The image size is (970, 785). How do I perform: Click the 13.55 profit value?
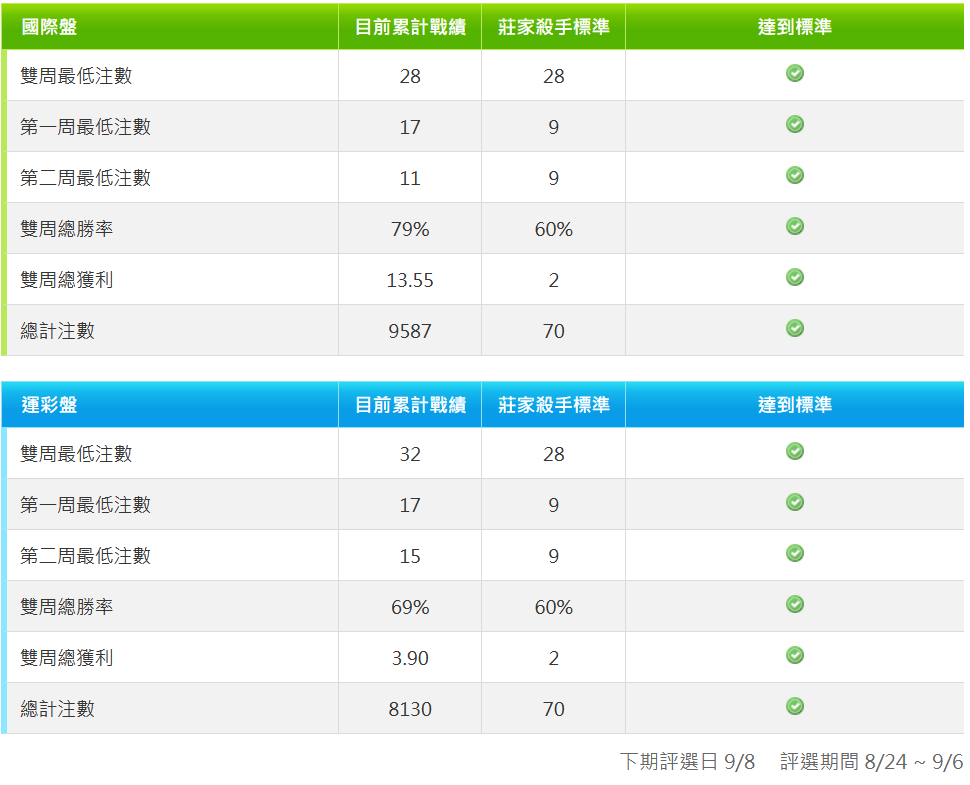click(x=410, y=280)
